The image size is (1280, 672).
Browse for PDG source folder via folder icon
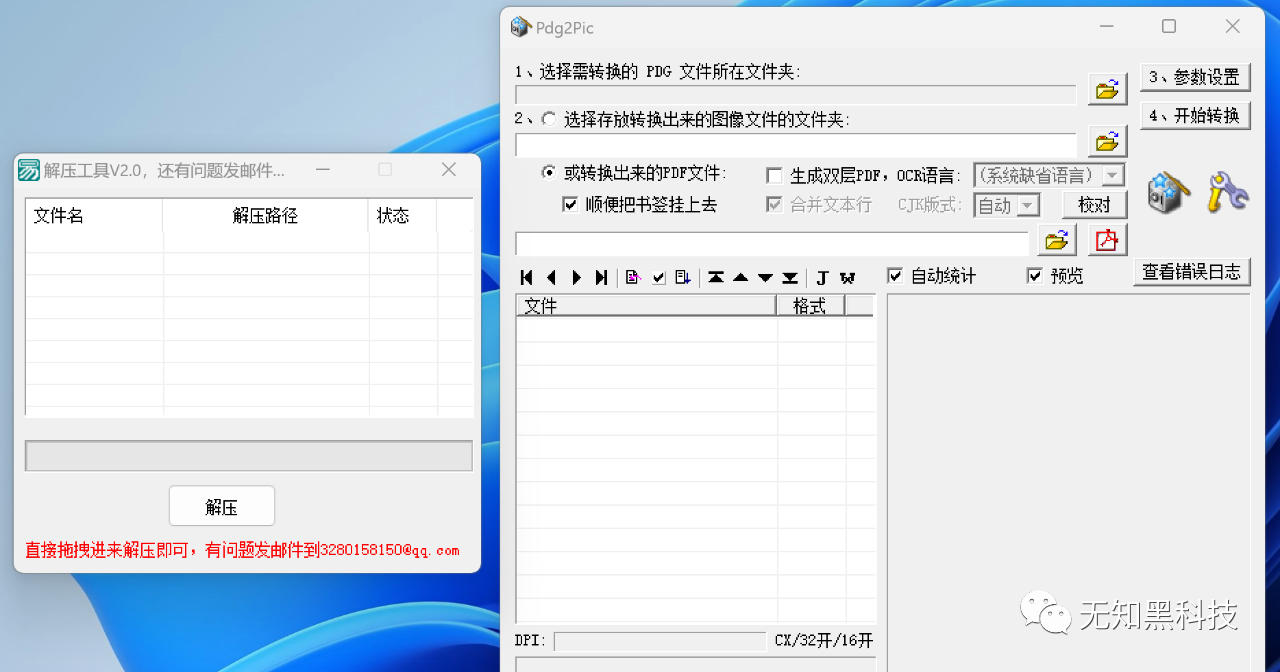1107,90
